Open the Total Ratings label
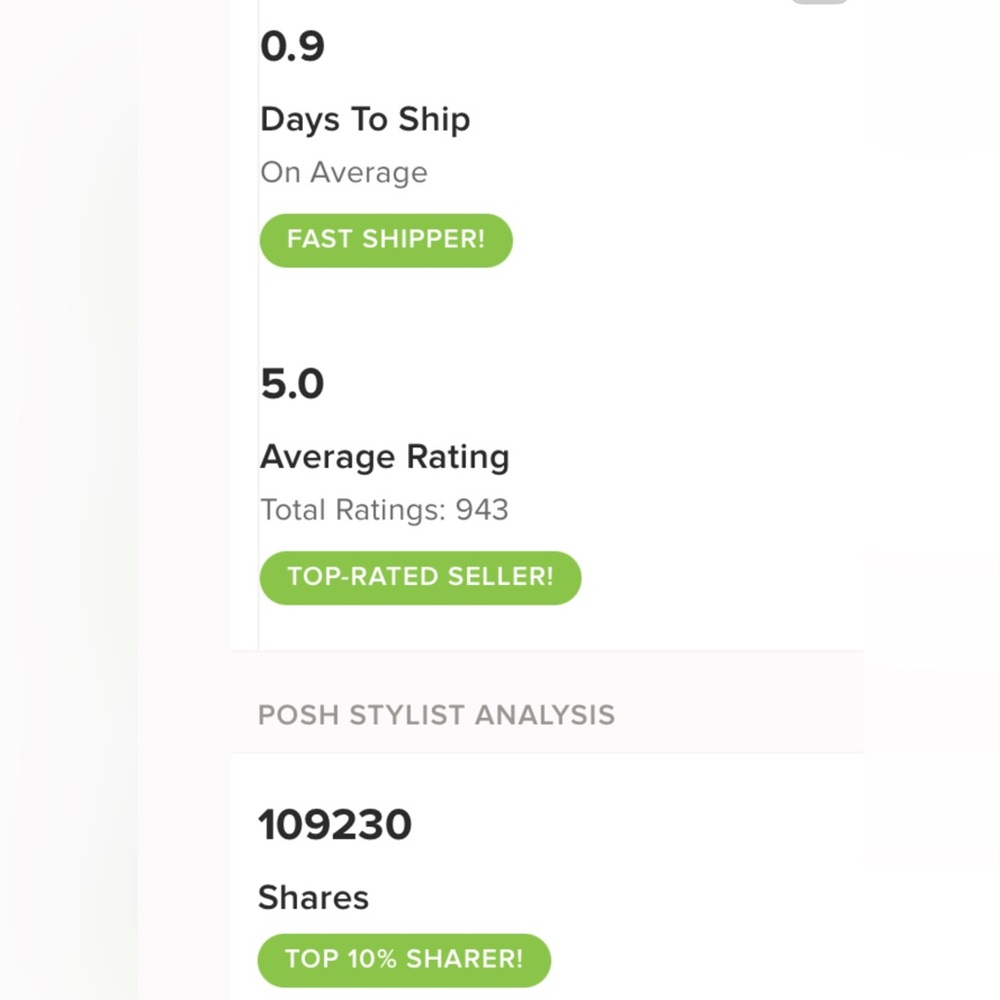Image resolution: width=1000 pixels, height=1000 pixels. pos(353,510)
